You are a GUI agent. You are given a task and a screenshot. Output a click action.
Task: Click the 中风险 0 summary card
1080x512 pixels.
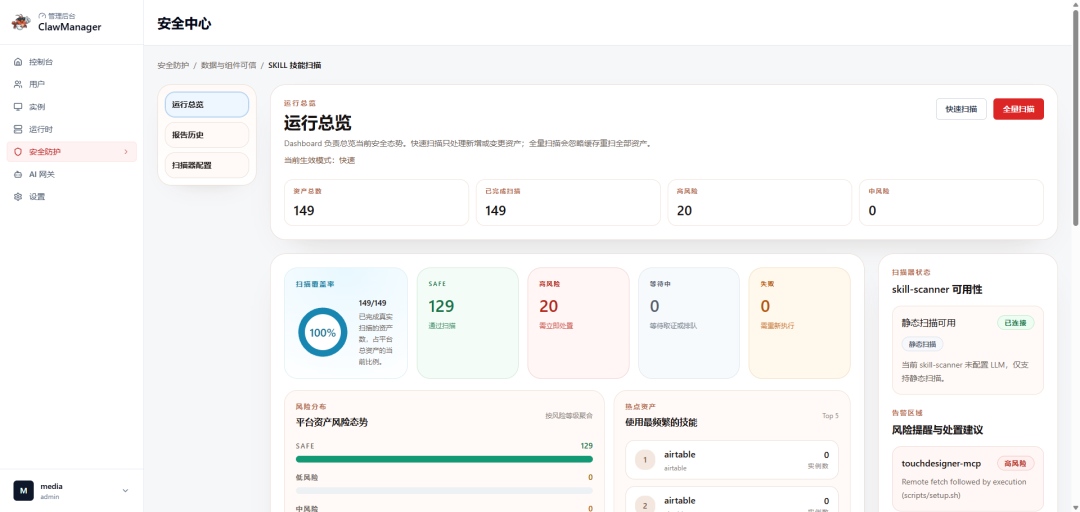tap(951, 203)
